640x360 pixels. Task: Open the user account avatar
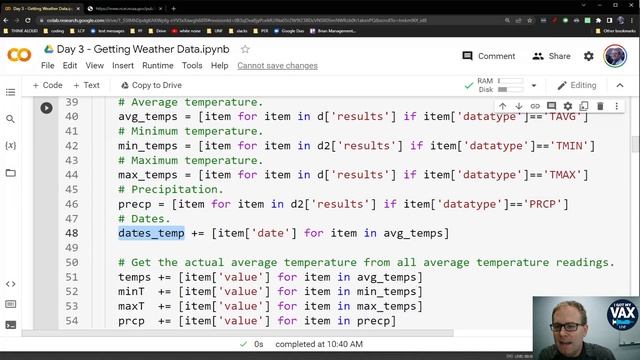(615, 56)
